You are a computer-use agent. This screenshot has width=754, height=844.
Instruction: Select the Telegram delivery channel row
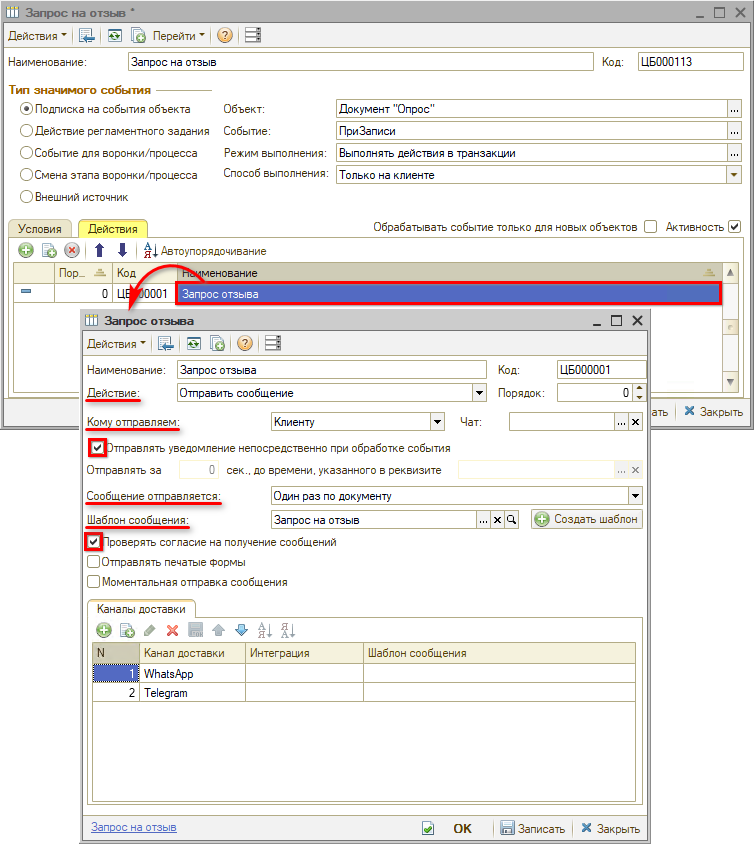pos(364,693)
